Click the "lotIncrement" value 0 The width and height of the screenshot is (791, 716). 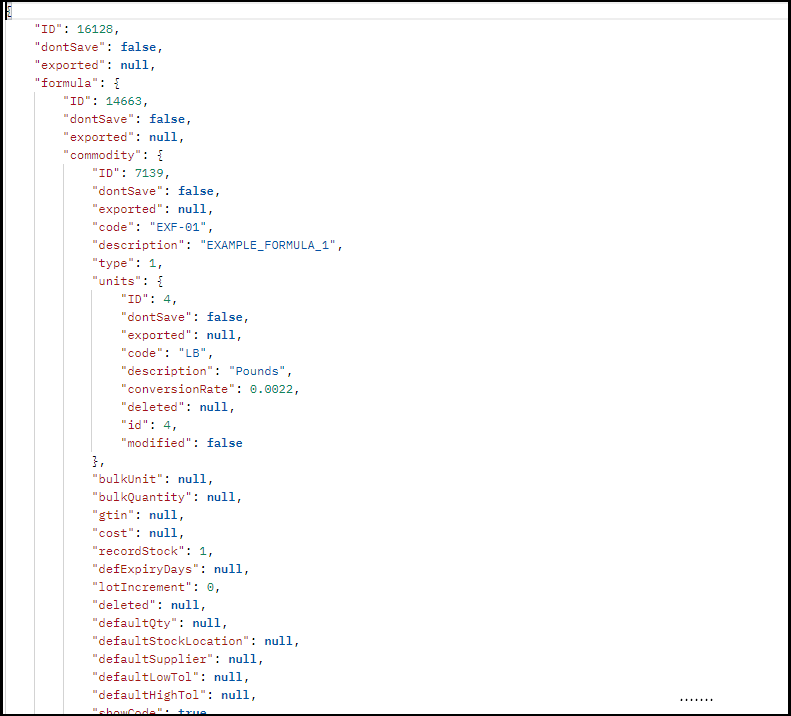(x=210, y=587)
